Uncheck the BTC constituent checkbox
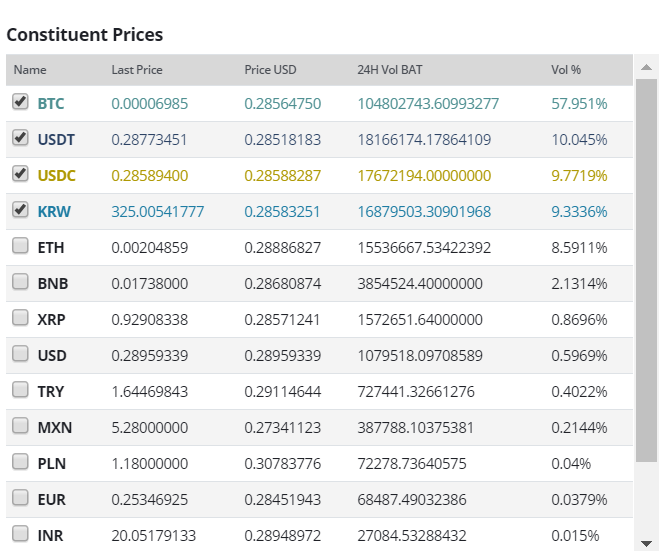 click(20, 102)
